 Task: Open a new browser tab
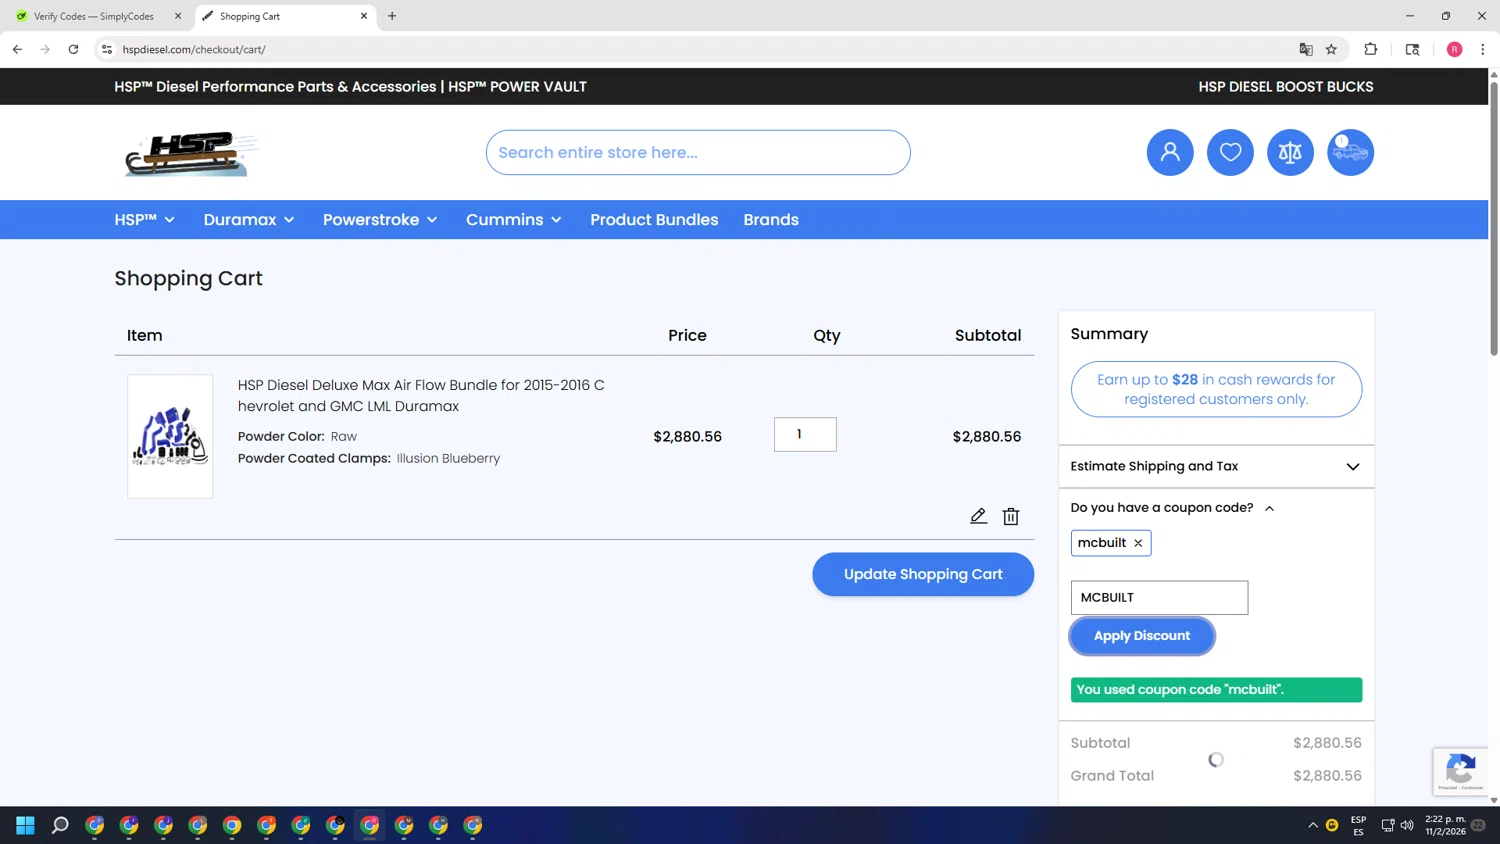392,16
